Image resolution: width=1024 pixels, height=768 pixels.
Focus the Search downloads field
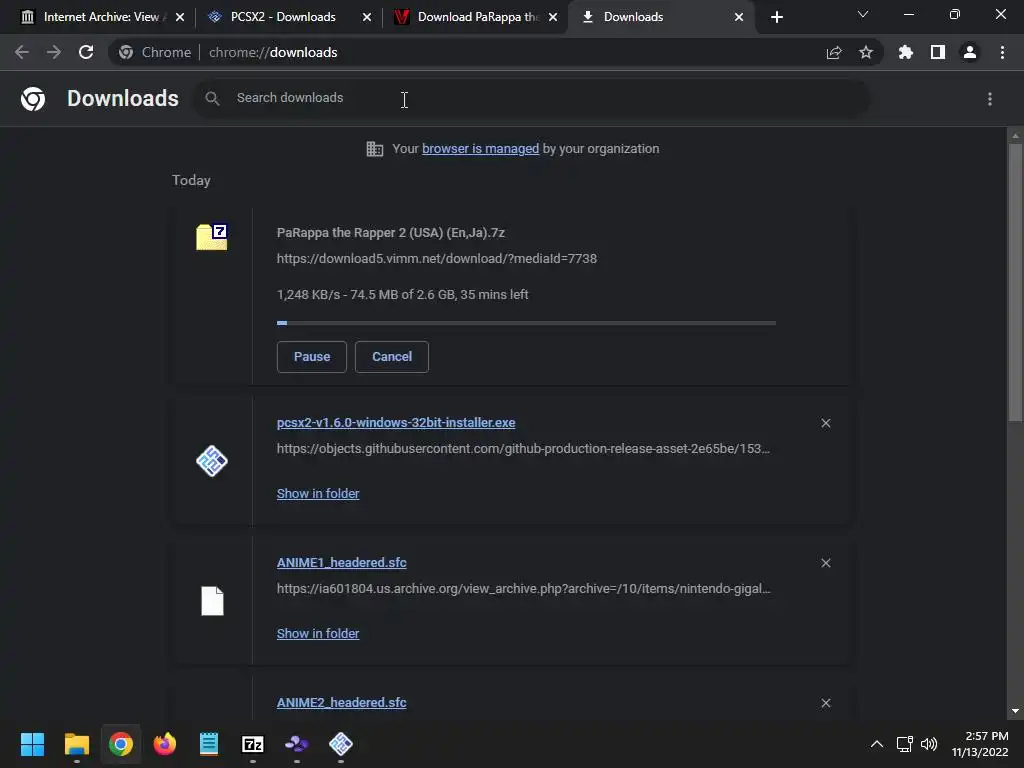click(x=532, y=99)
